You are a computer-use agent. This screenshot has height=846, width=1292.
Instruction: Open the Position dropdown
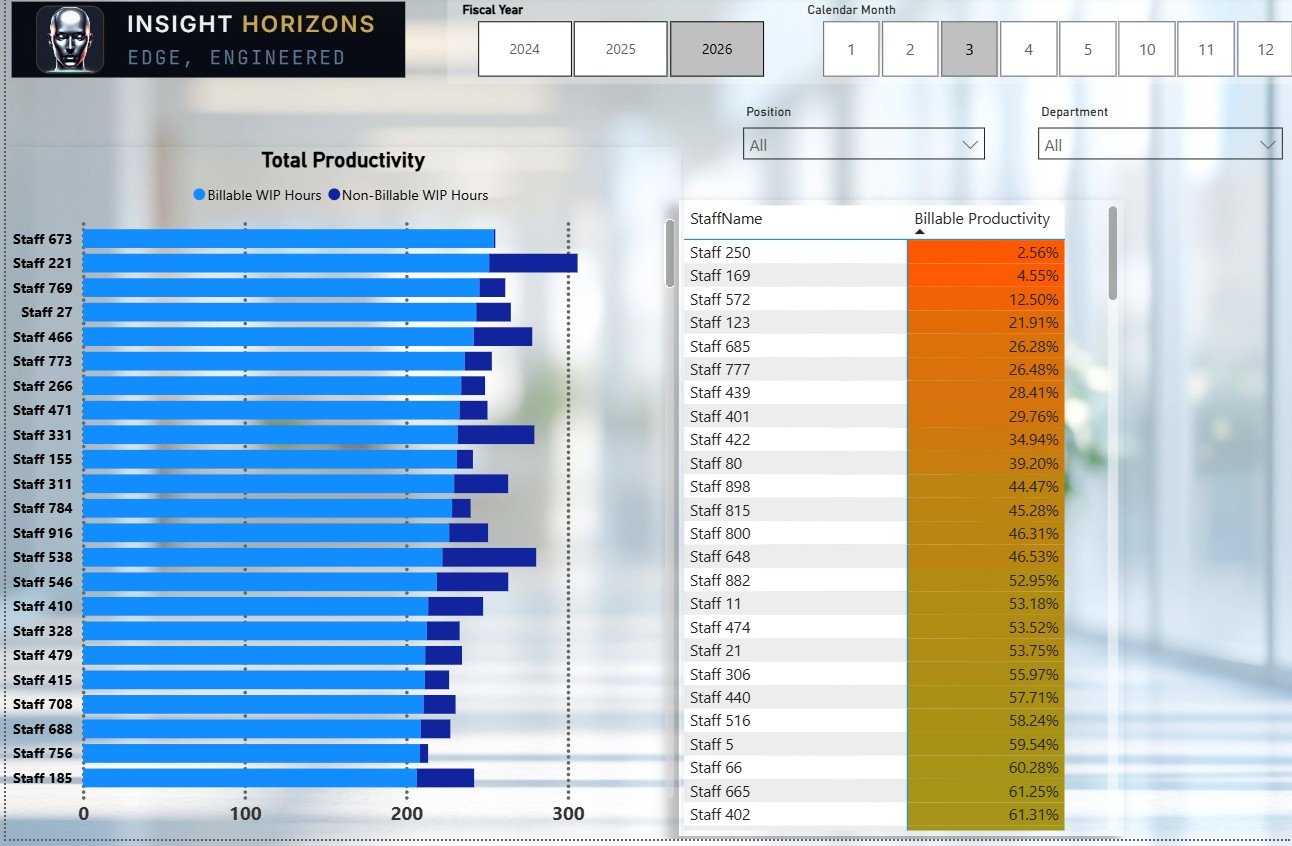pos(864,144)
